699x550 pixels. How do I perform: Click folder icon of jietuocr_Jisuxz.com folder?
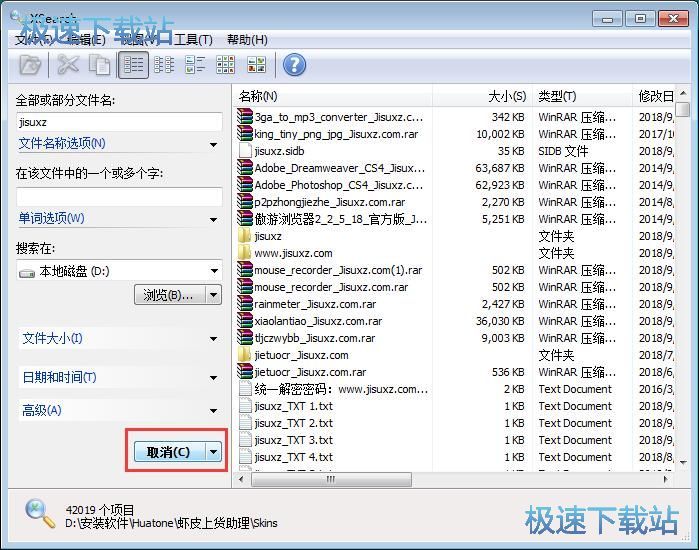[244, 355]
